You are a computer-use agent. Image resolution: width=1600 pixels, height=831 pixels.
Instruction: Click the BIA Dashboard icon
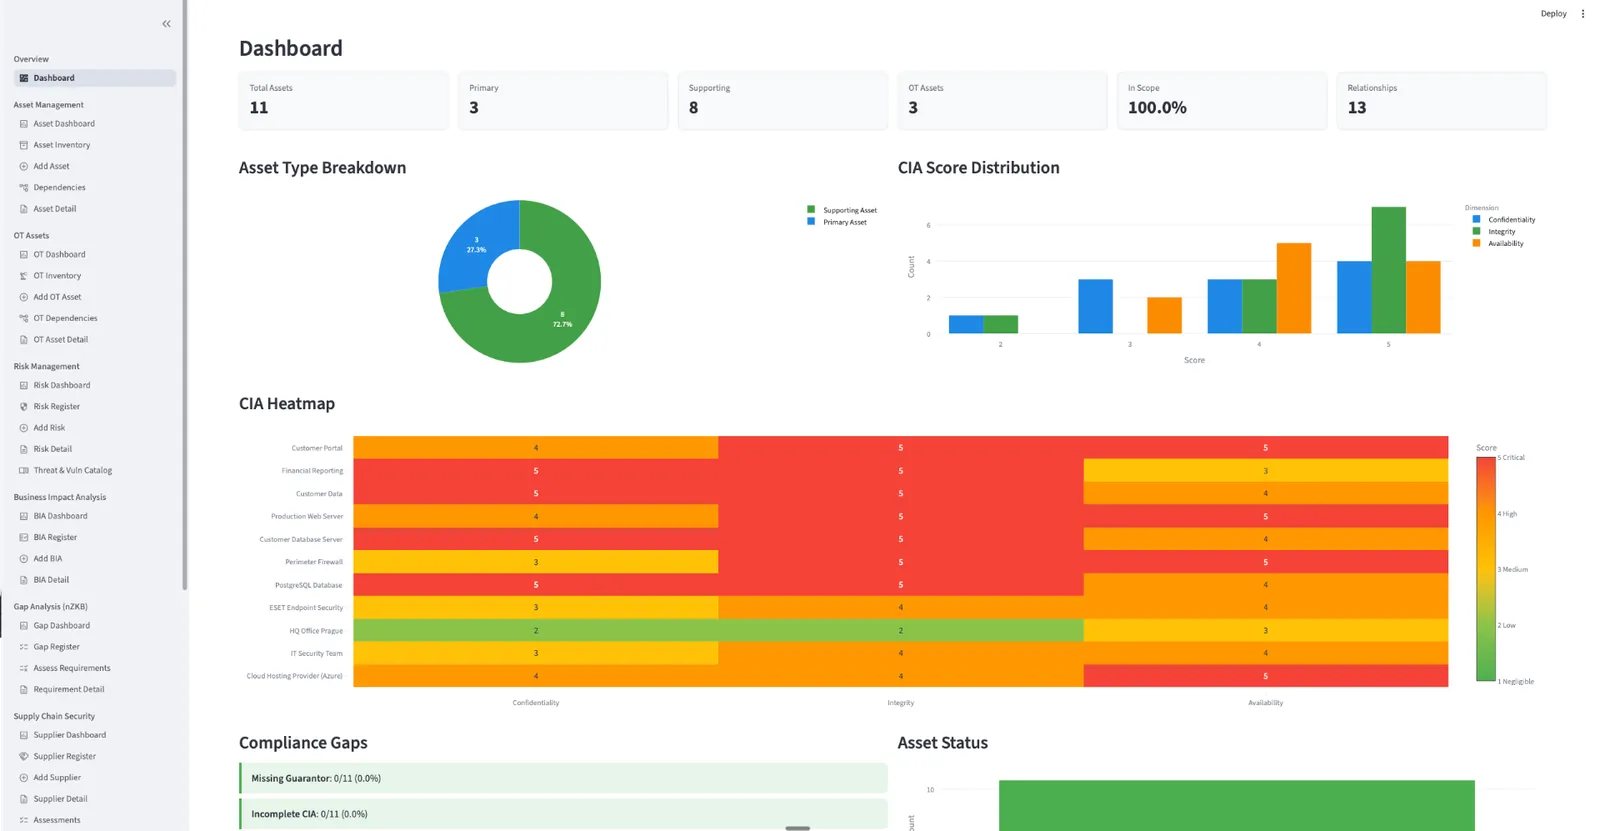[x=24, y=517]
